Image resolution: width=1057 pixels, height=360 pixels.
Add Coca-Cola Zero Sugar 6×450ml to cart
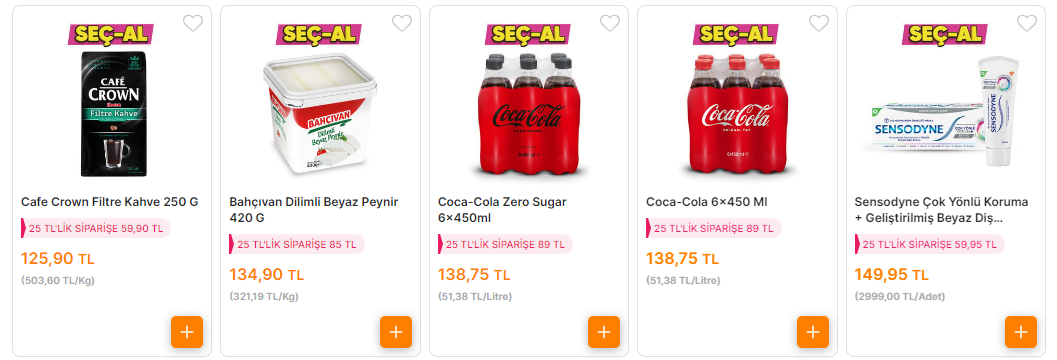pyautogui.click(x=604, y=332)
